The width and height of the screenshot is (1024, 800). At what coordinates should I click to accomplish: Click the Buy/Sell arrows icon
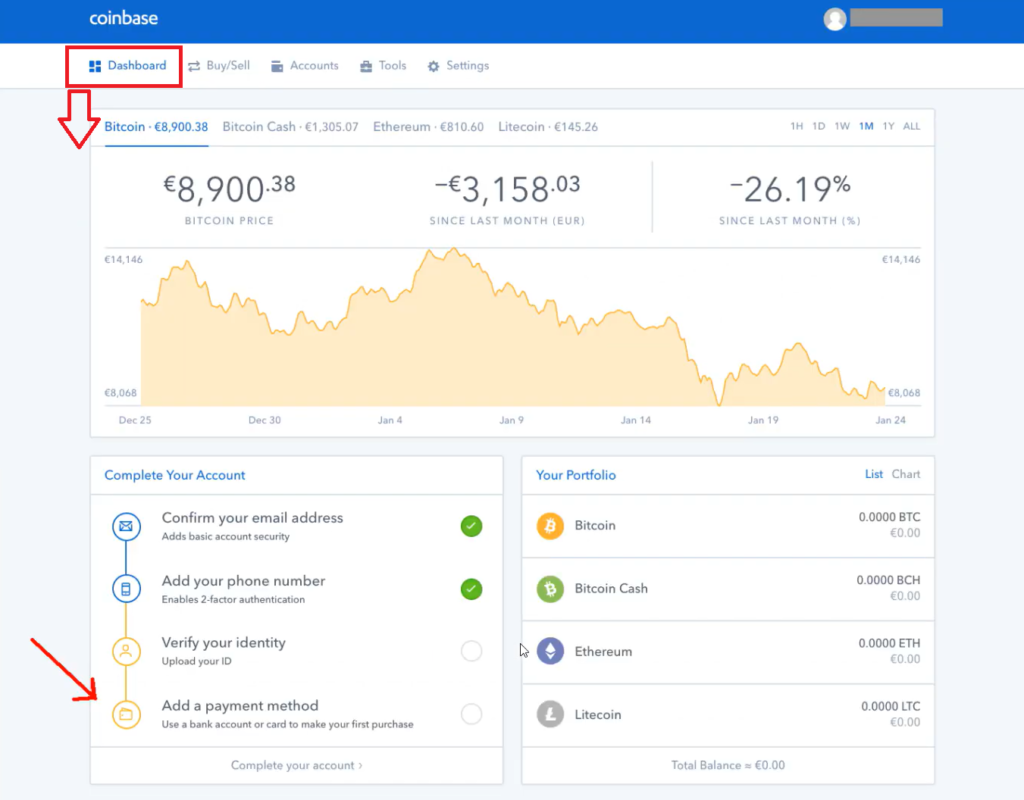(x=194, y=66)
